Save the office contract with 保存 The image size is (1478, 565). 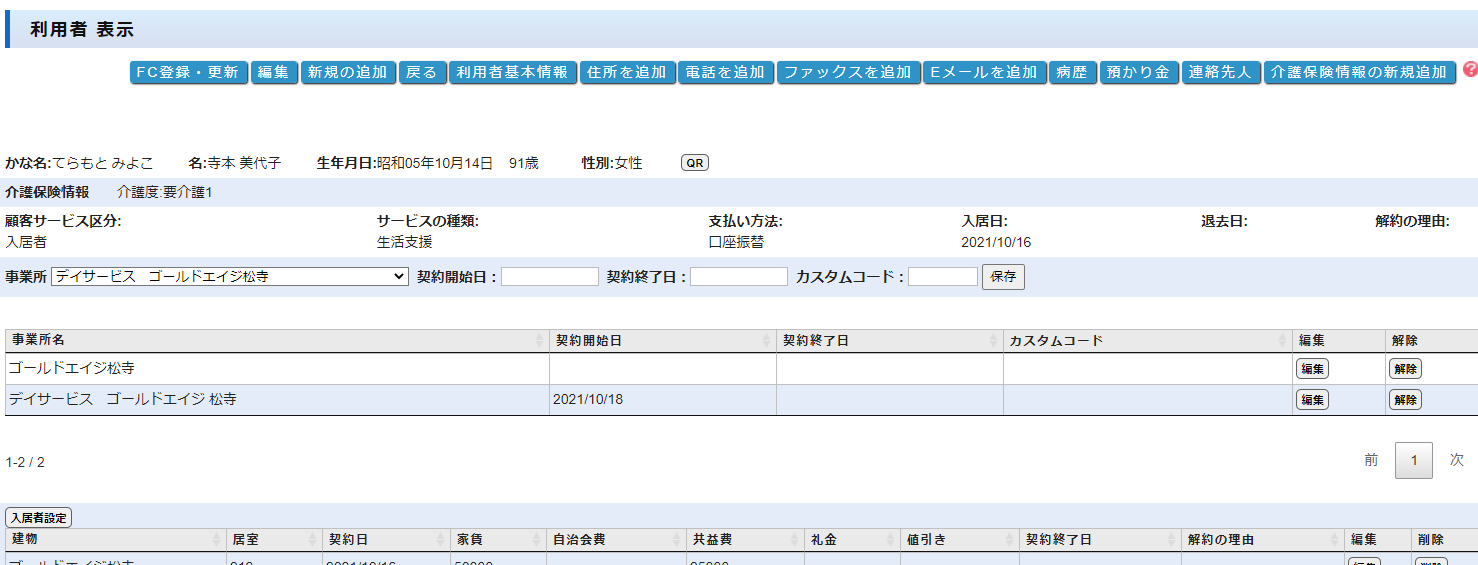[x=1003, y=277]
